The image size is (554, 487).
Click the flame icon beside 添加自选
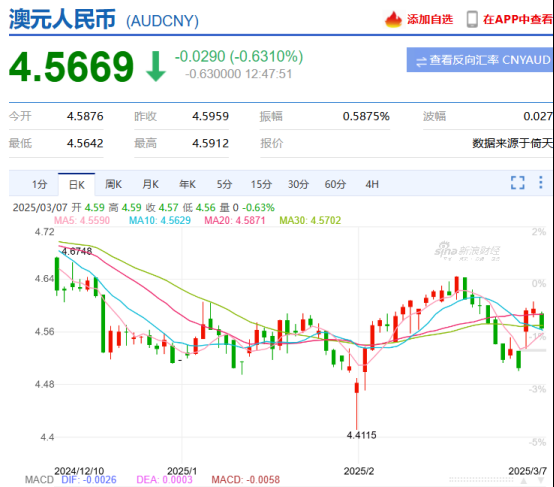click(393, 19)
